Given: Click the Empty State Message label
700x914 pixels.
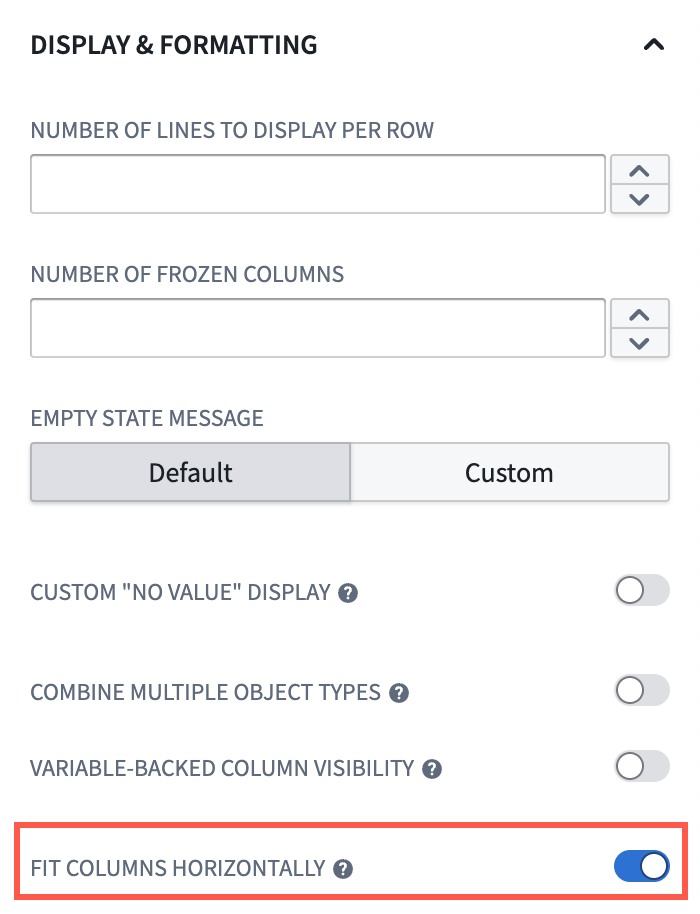Looking at the screenshot, I should pyautogui.click(x=146, y=418).
